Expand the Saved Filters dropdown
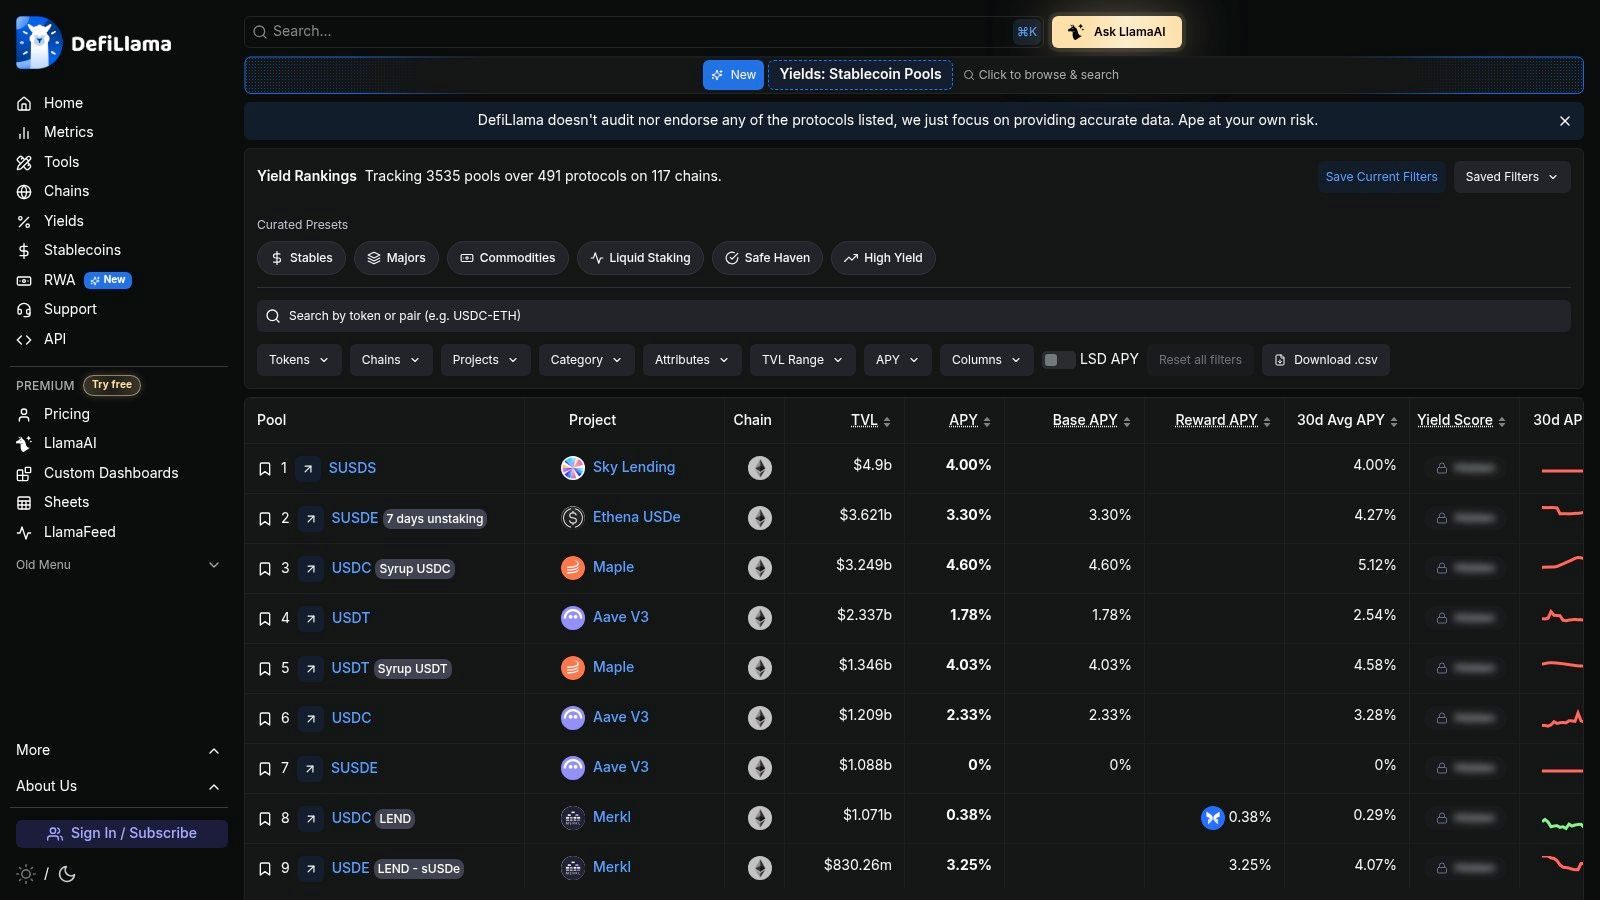Screen dimensions: 1600x900 coord(1511,176)
